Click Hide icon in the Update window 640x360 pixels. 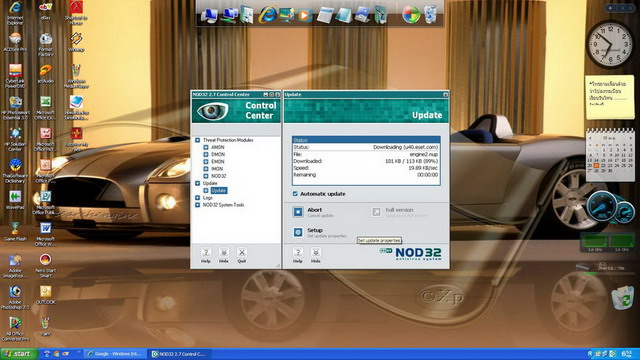[316, 253]
